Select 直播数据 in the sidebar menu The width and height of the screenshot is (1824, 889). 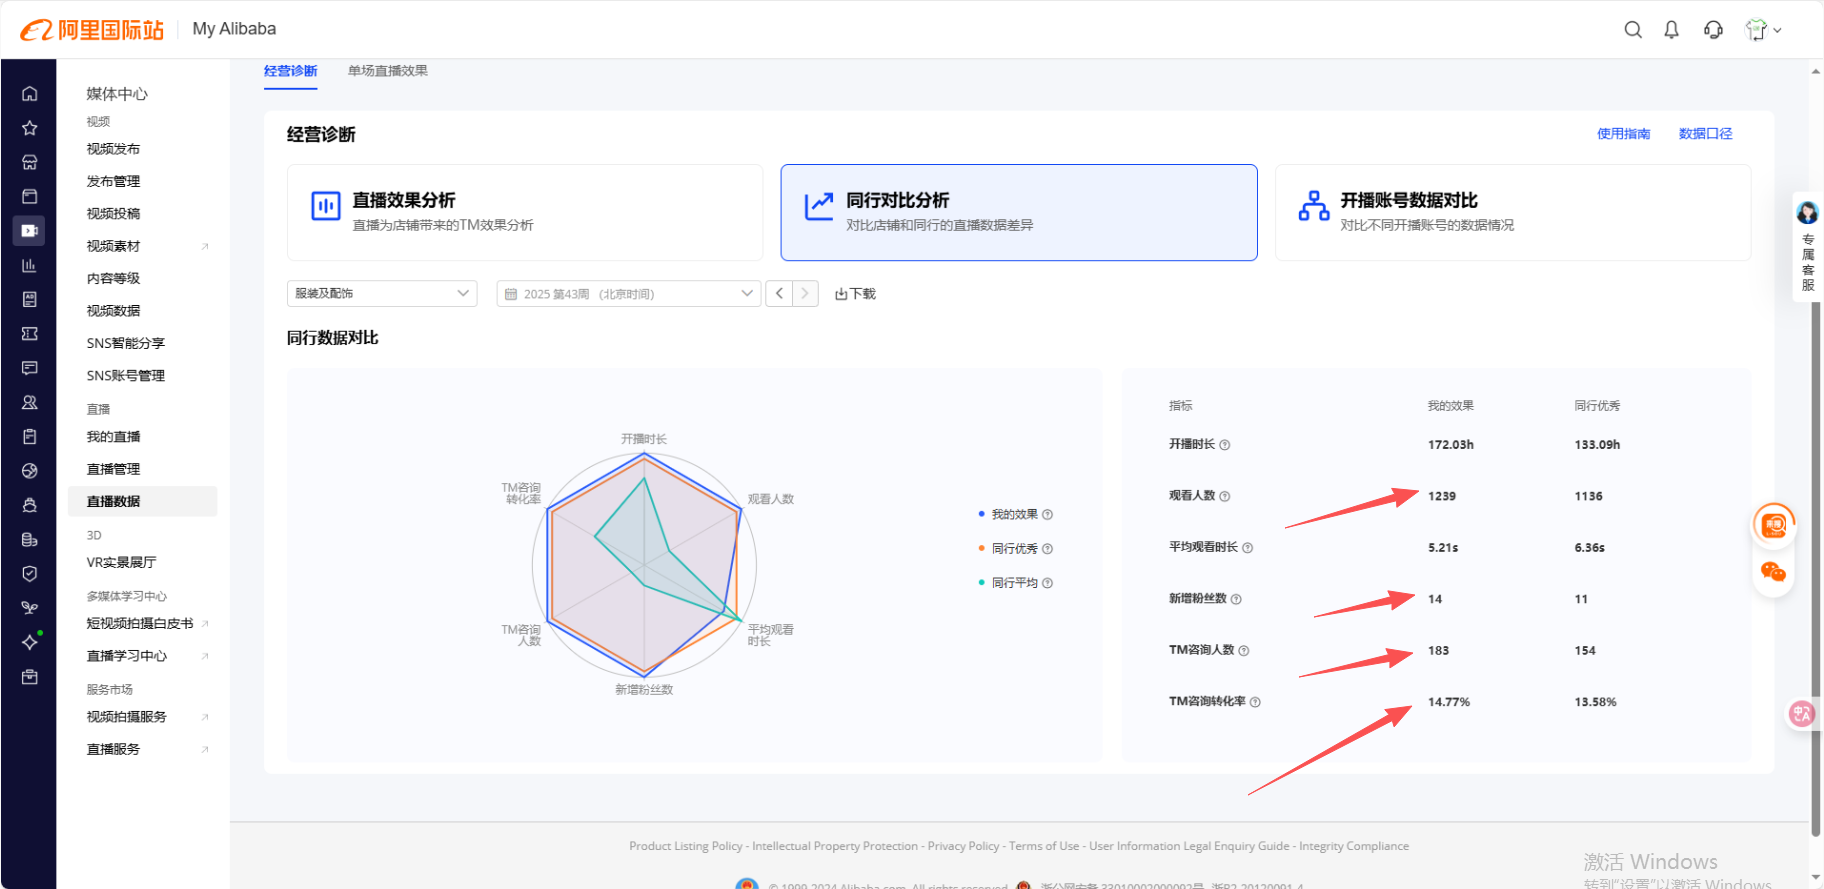(142, 501)
